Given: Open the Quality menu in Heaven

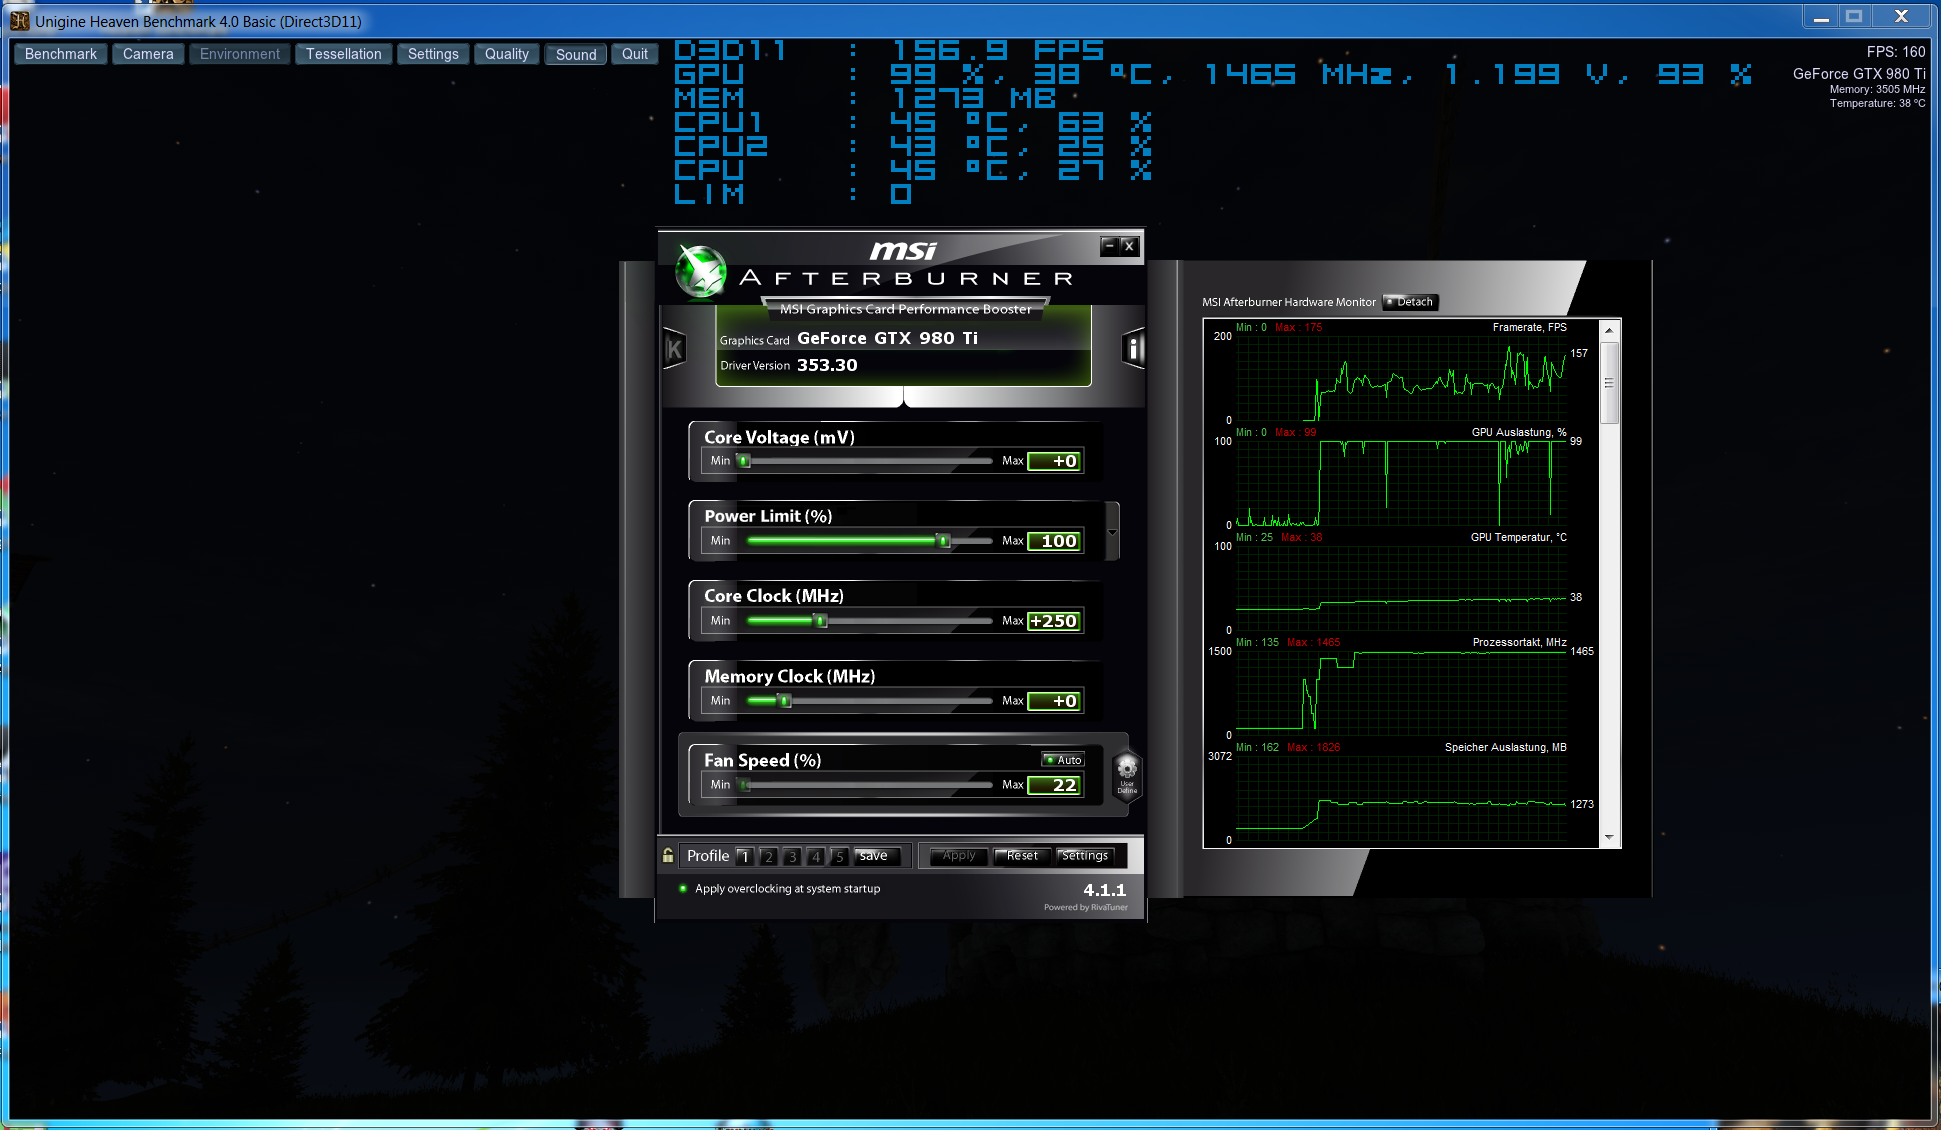Looking at the screenshot, I should pos(506,54).
